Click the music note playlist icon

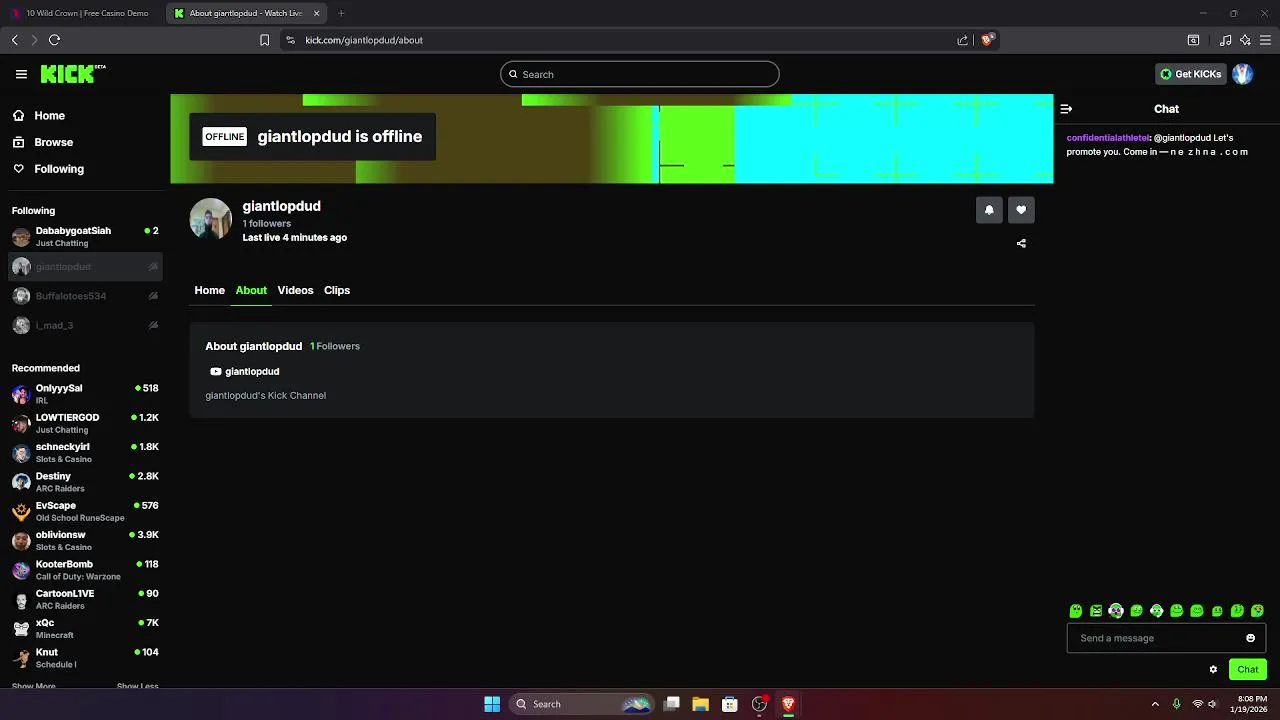point(1225,40)
